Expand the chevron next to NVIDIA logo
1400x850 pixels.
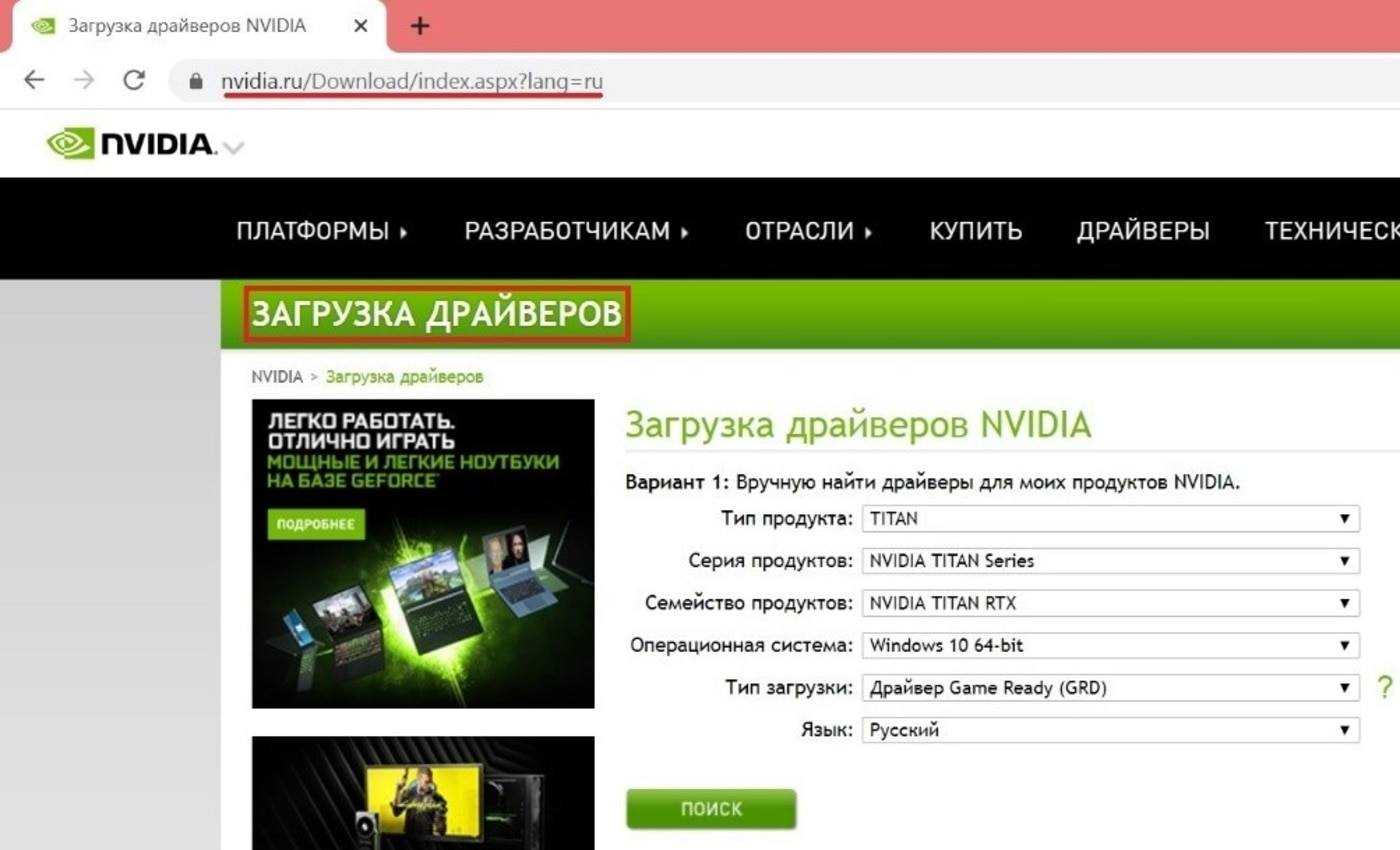pyautogui.click(x=233, y=148)
